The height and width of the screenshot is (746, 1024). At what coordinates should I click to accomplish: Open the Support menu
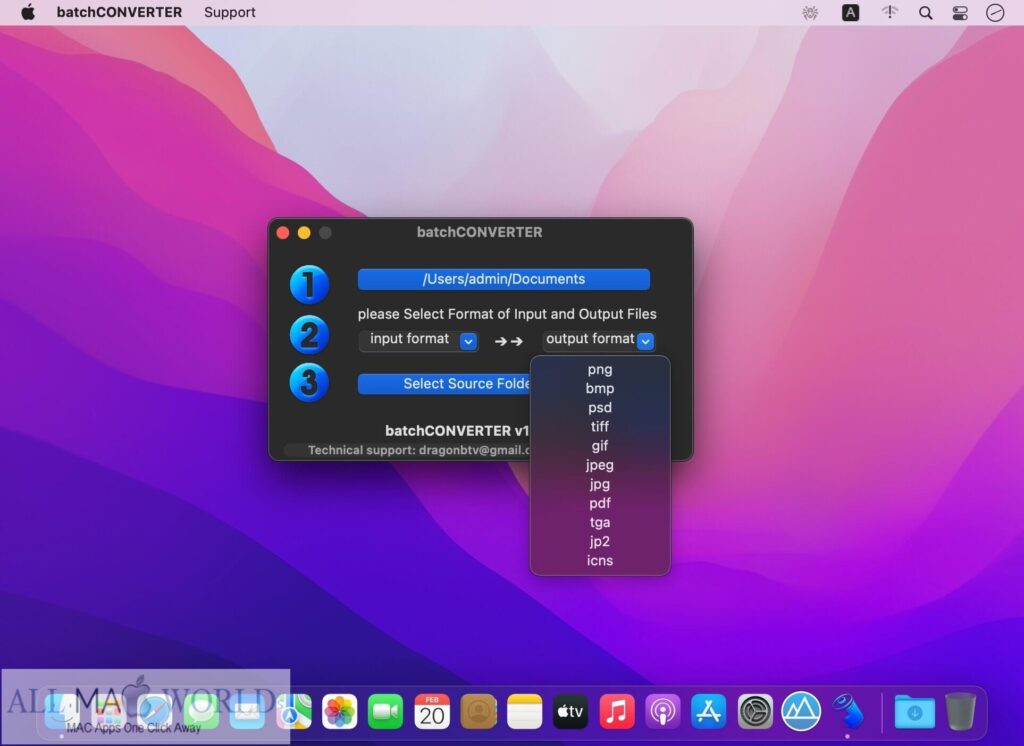click(x=229, y=12)
